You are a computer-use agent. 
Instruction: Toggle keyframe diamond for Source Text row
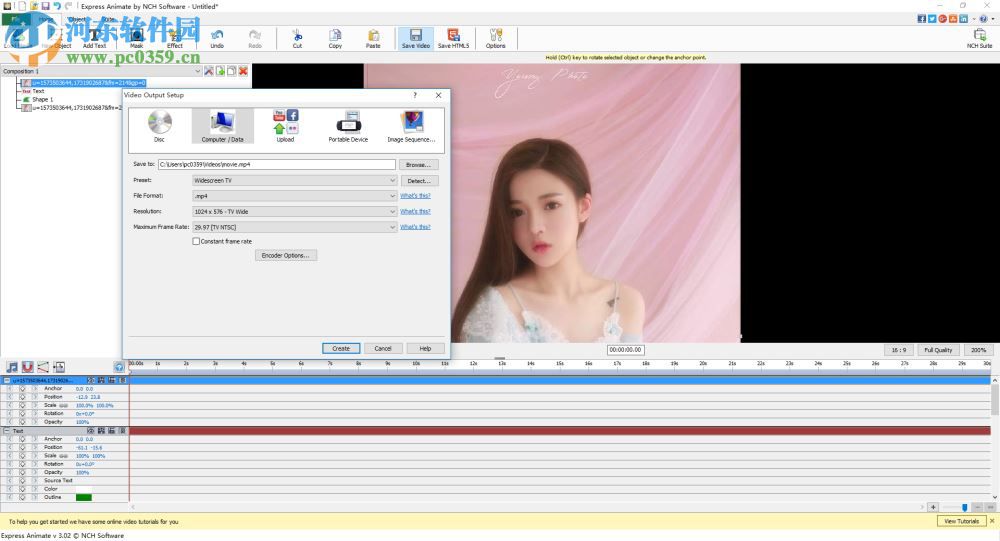click(22, 480)
